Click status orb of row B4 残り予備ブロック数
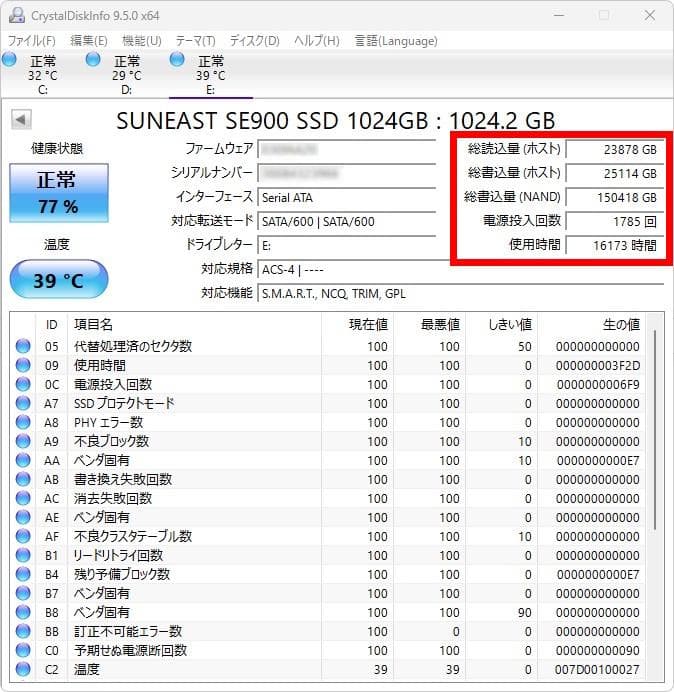The image size is (674, 692). click(x=23, y=574)
